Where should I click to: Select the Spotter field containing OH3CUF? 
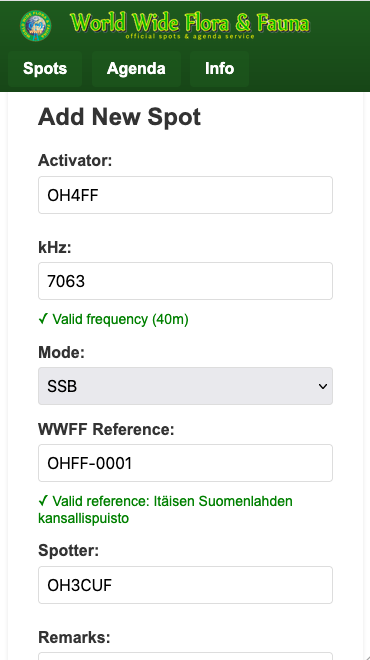[186, 585]
